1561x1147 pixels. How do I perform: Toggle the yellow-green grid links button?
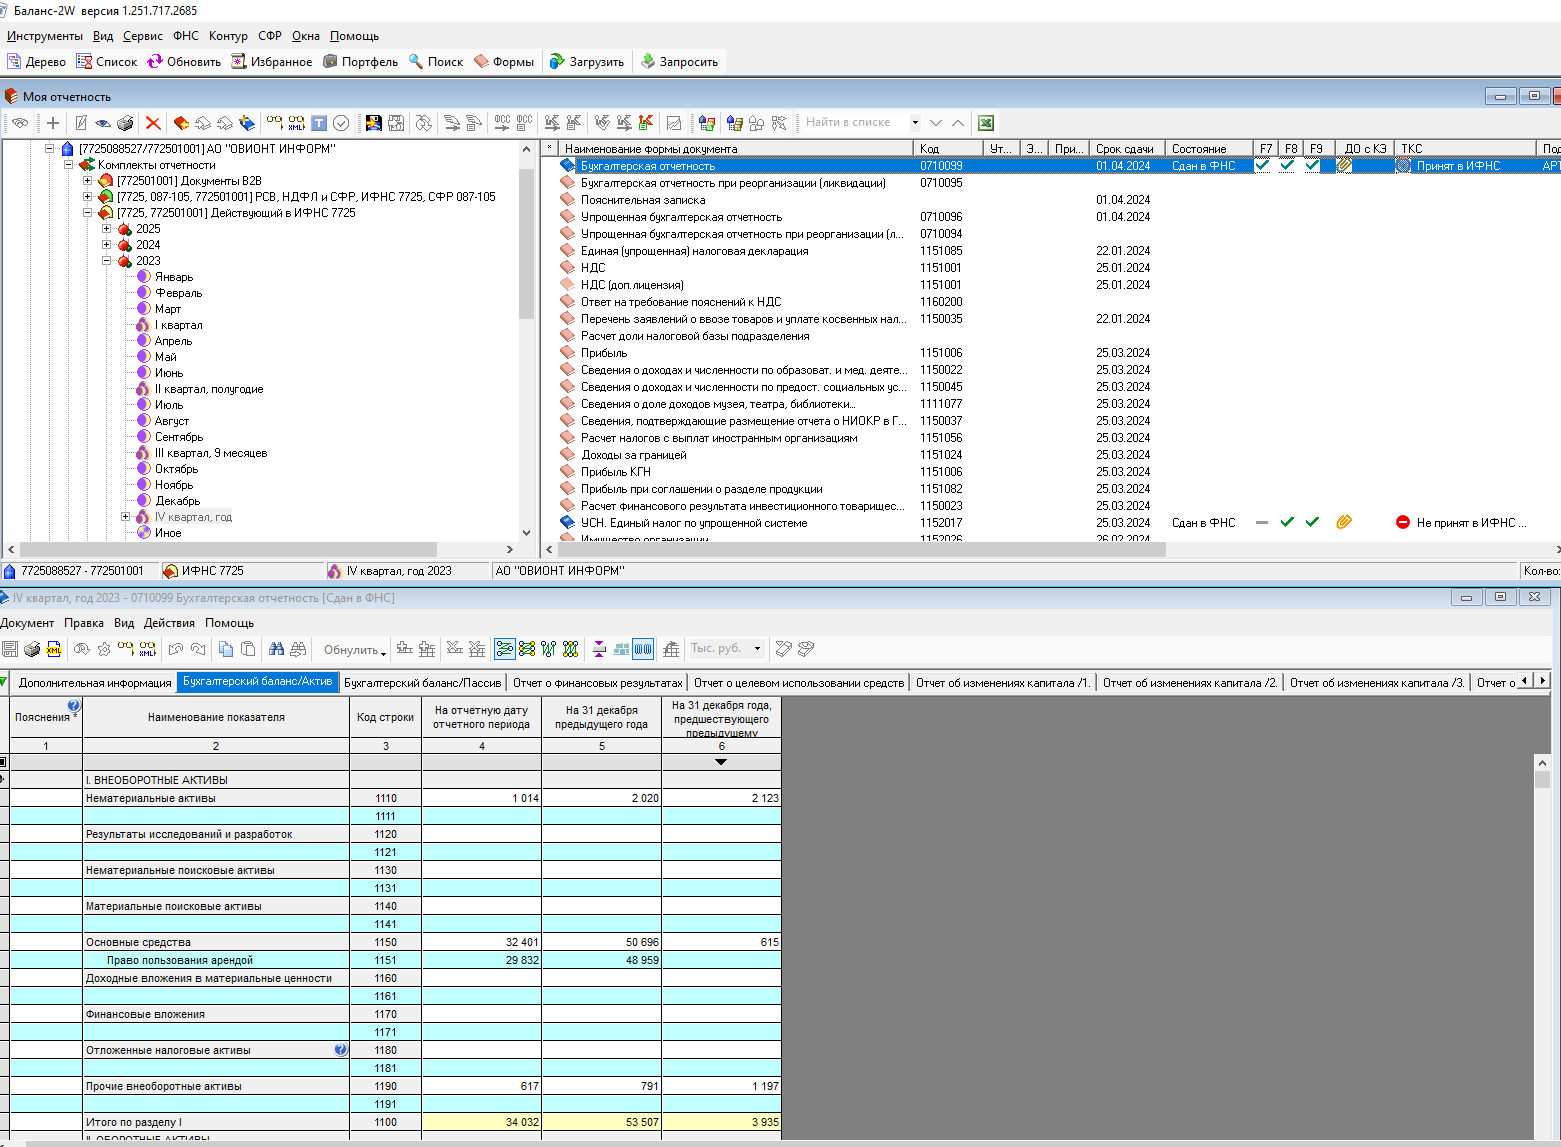coord(527,649)
